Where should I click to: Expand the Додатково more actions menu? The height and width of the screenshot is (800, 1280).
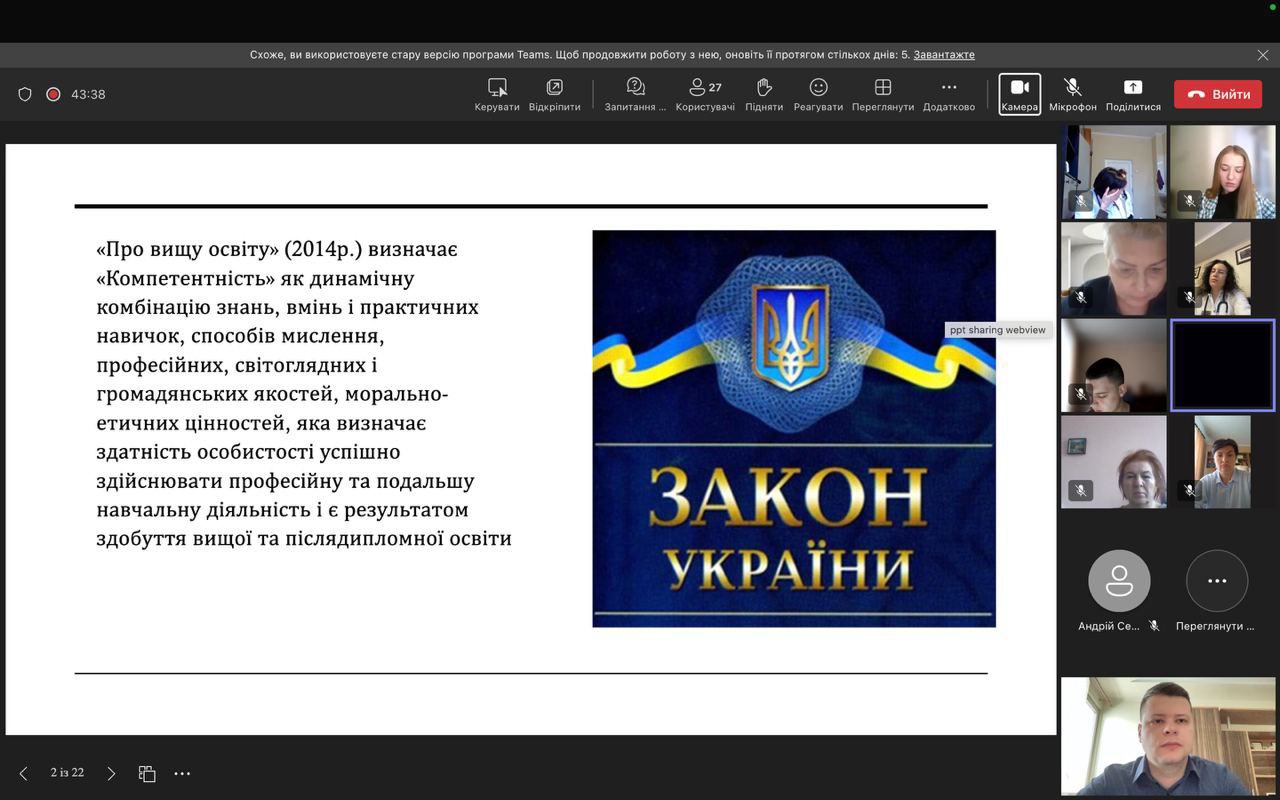tap(948, 94)
